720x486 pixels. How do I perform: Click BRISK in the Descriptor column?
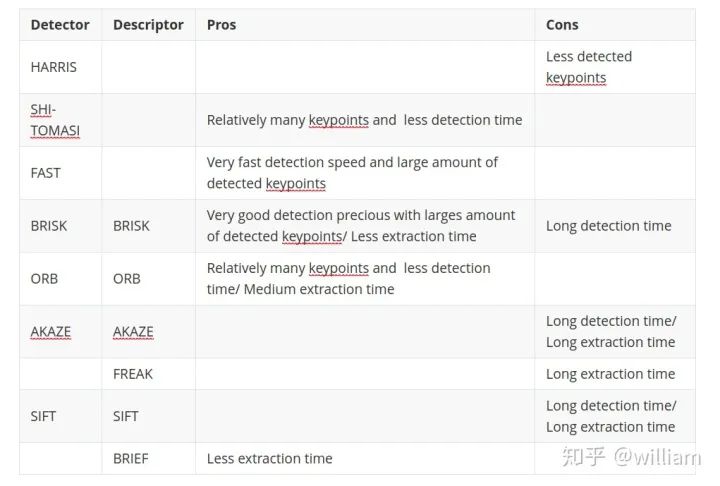131,226
